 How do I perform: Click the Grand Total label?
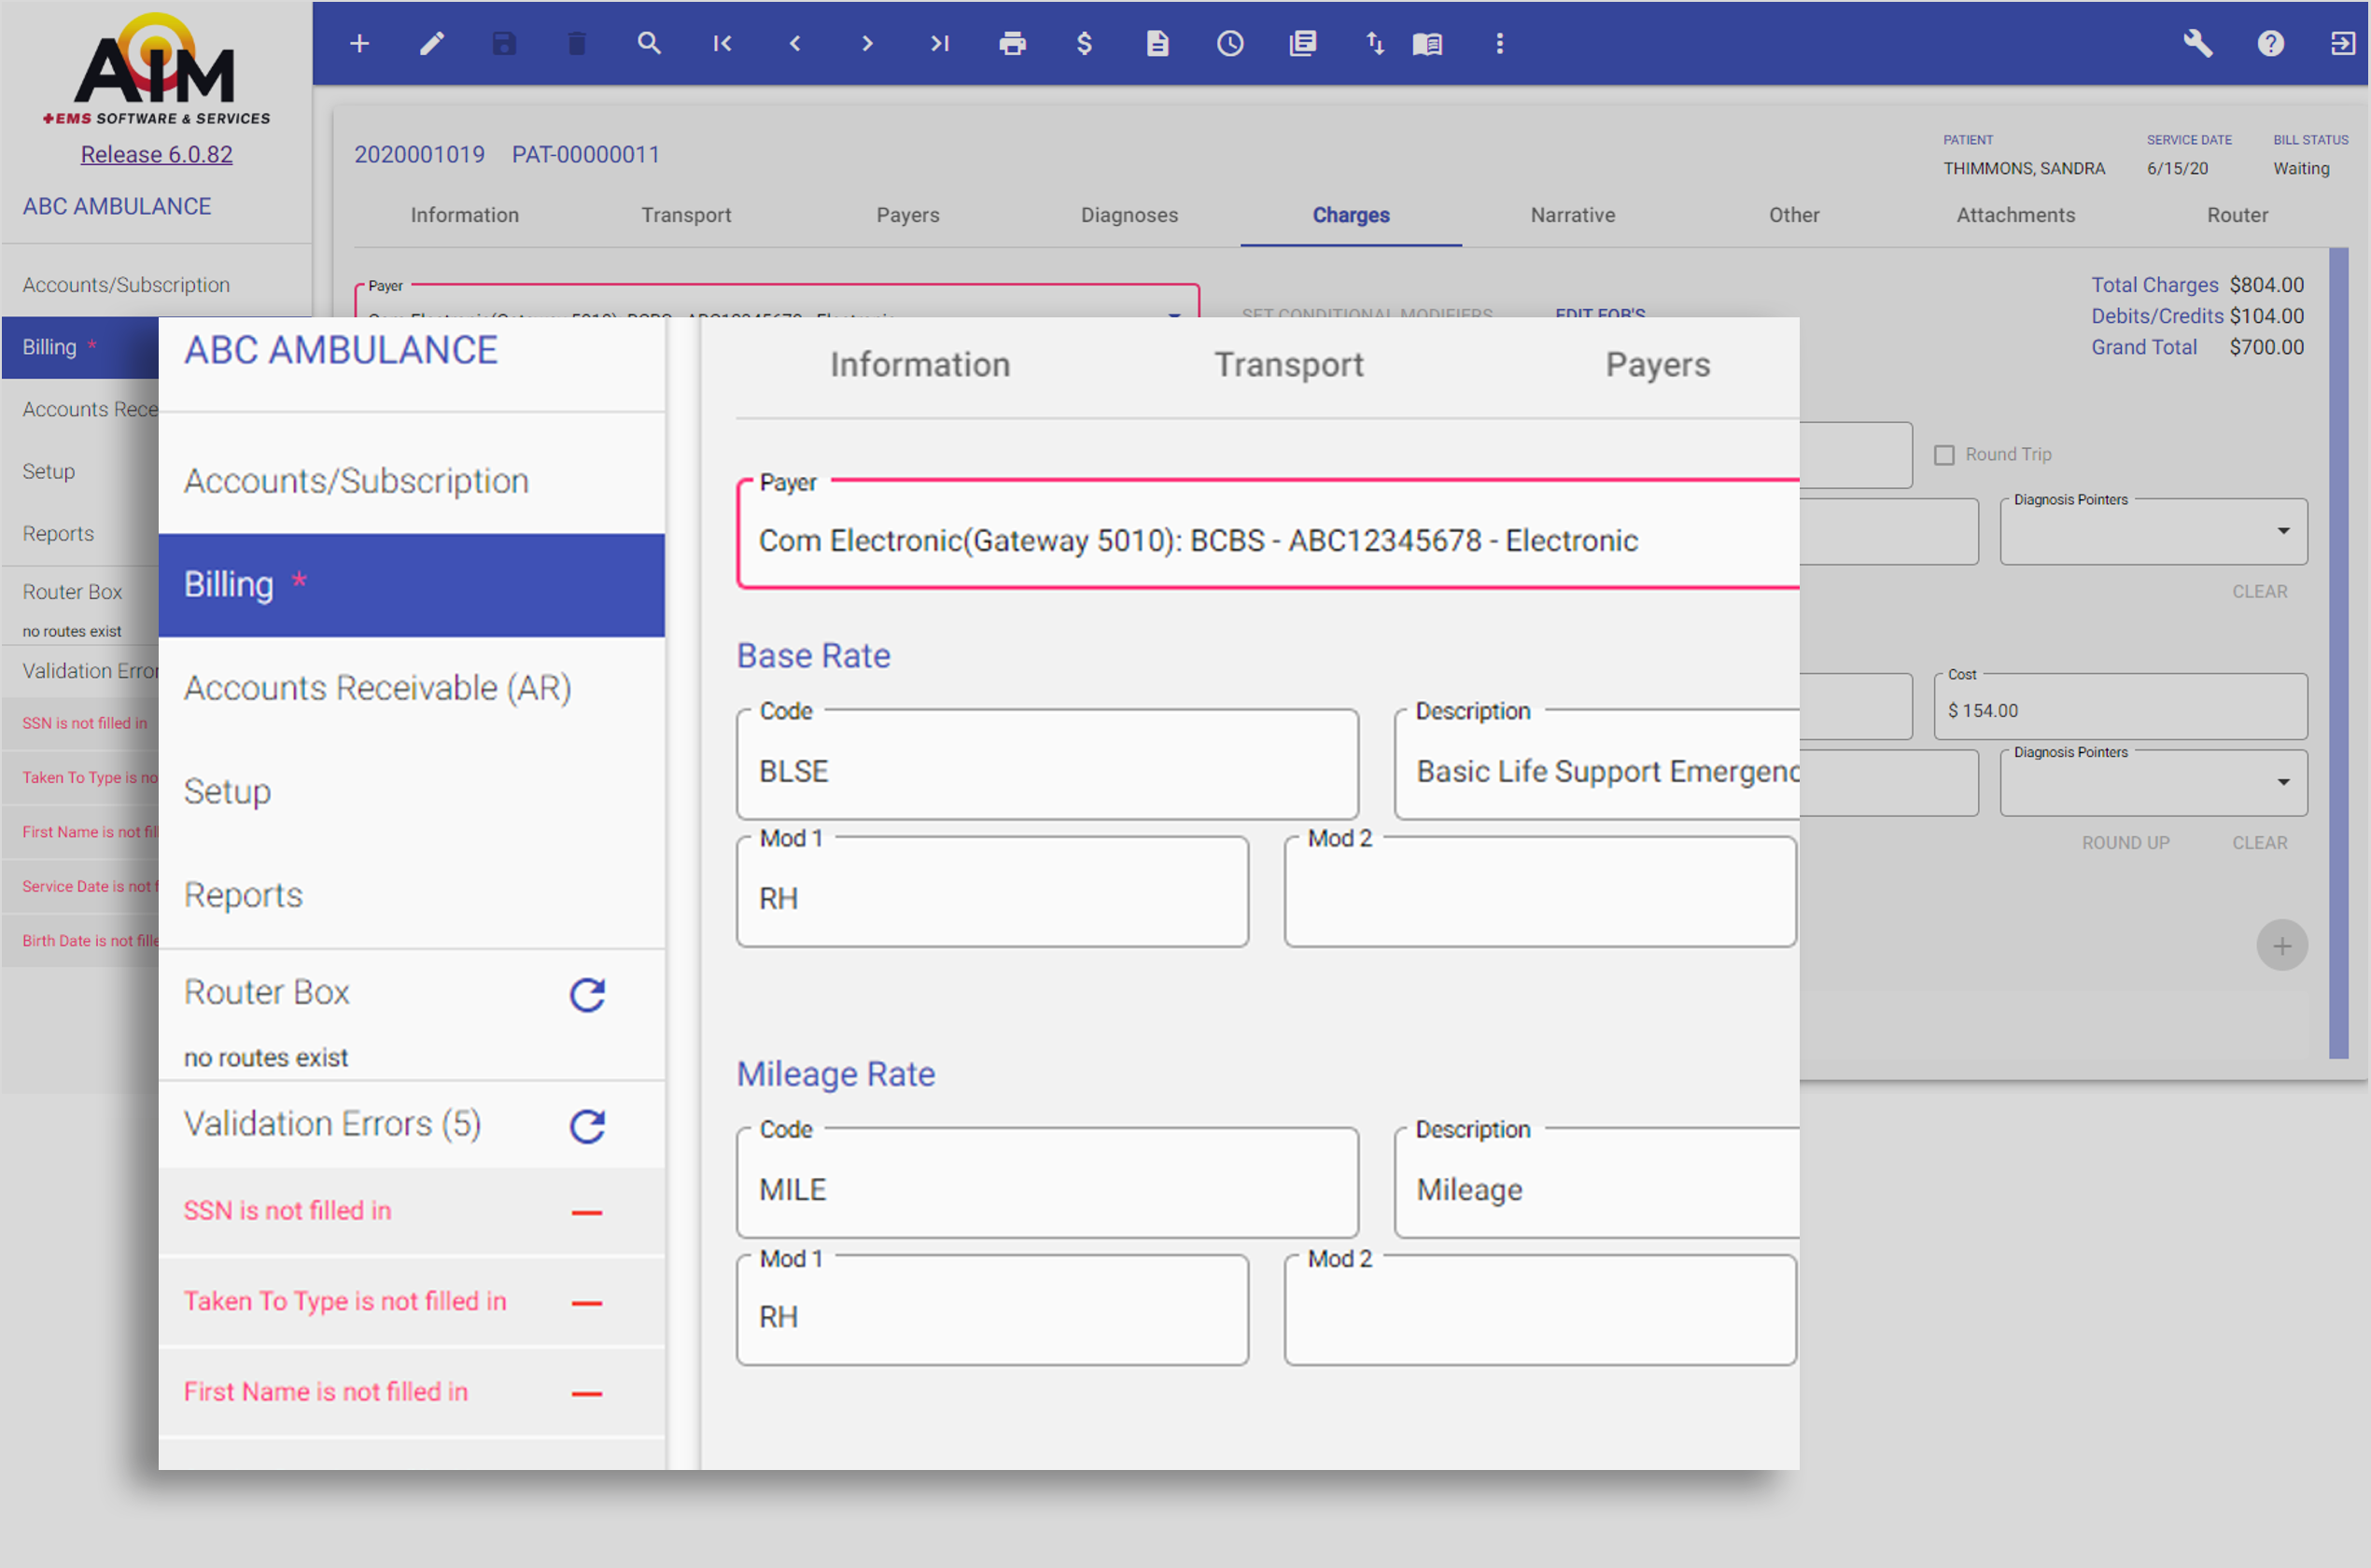click(2143, 347)
